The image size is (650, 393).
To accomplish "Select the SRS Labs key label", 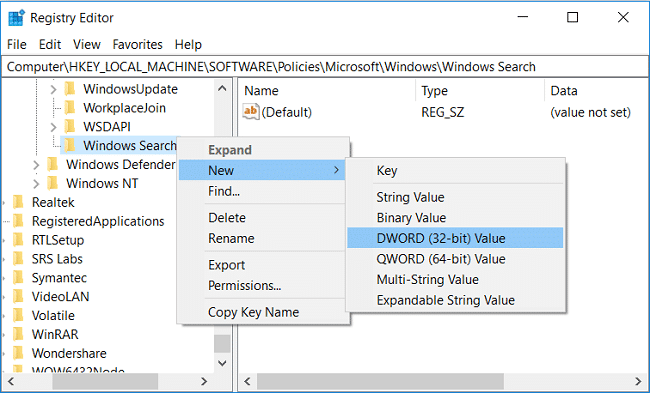I will (57, 259).
